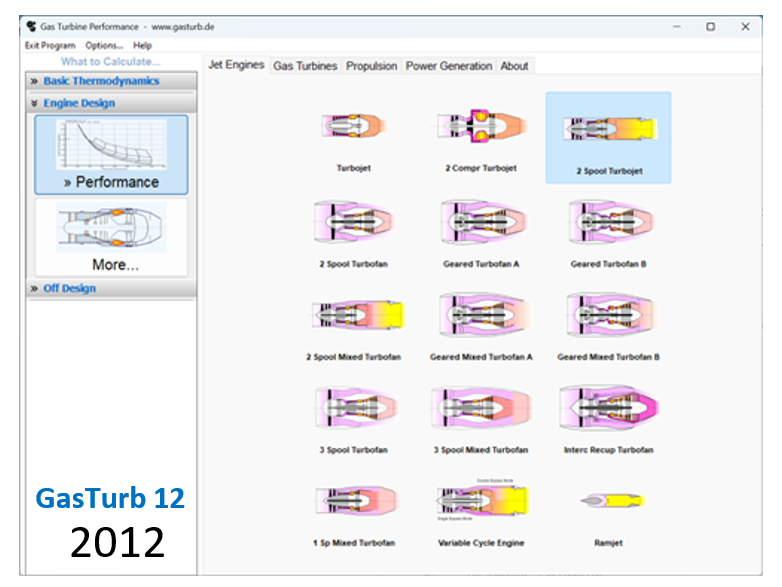Open the Options... menu
The image size is (782, 587).
(104, 45)
